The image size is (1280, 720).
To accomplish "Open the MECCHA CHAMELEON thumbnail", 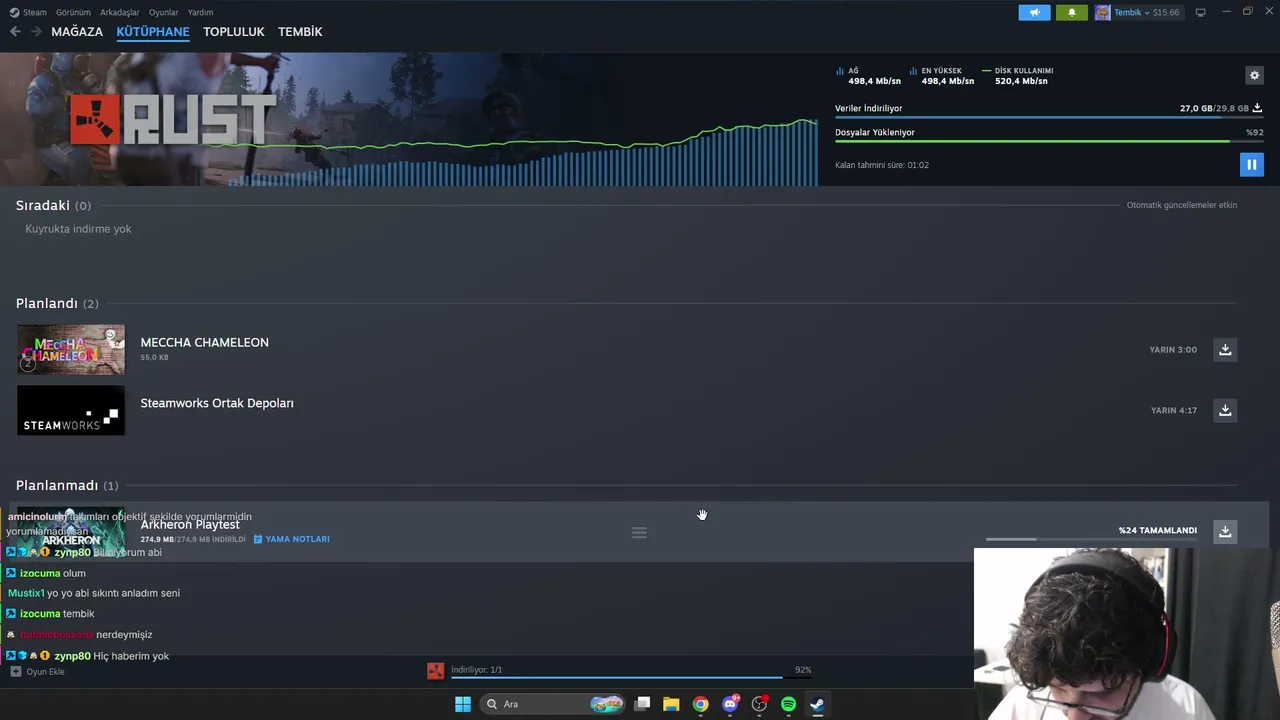I will [71, 349].
